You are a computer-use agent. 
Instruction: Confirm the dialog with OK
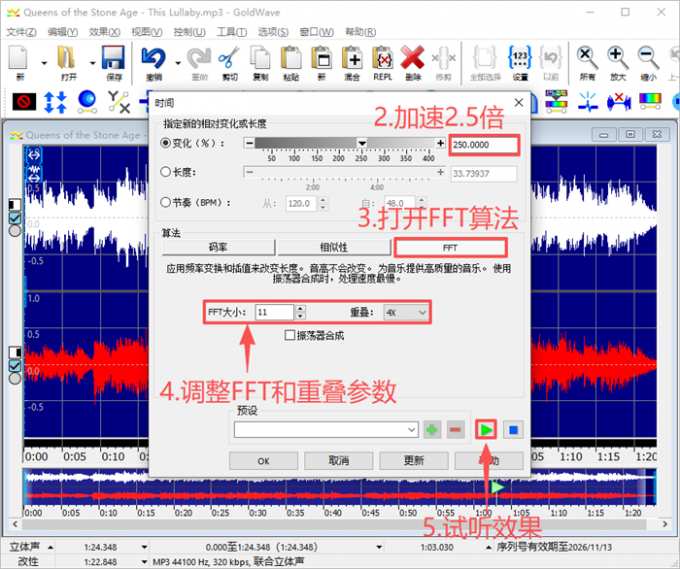[263, 461]
